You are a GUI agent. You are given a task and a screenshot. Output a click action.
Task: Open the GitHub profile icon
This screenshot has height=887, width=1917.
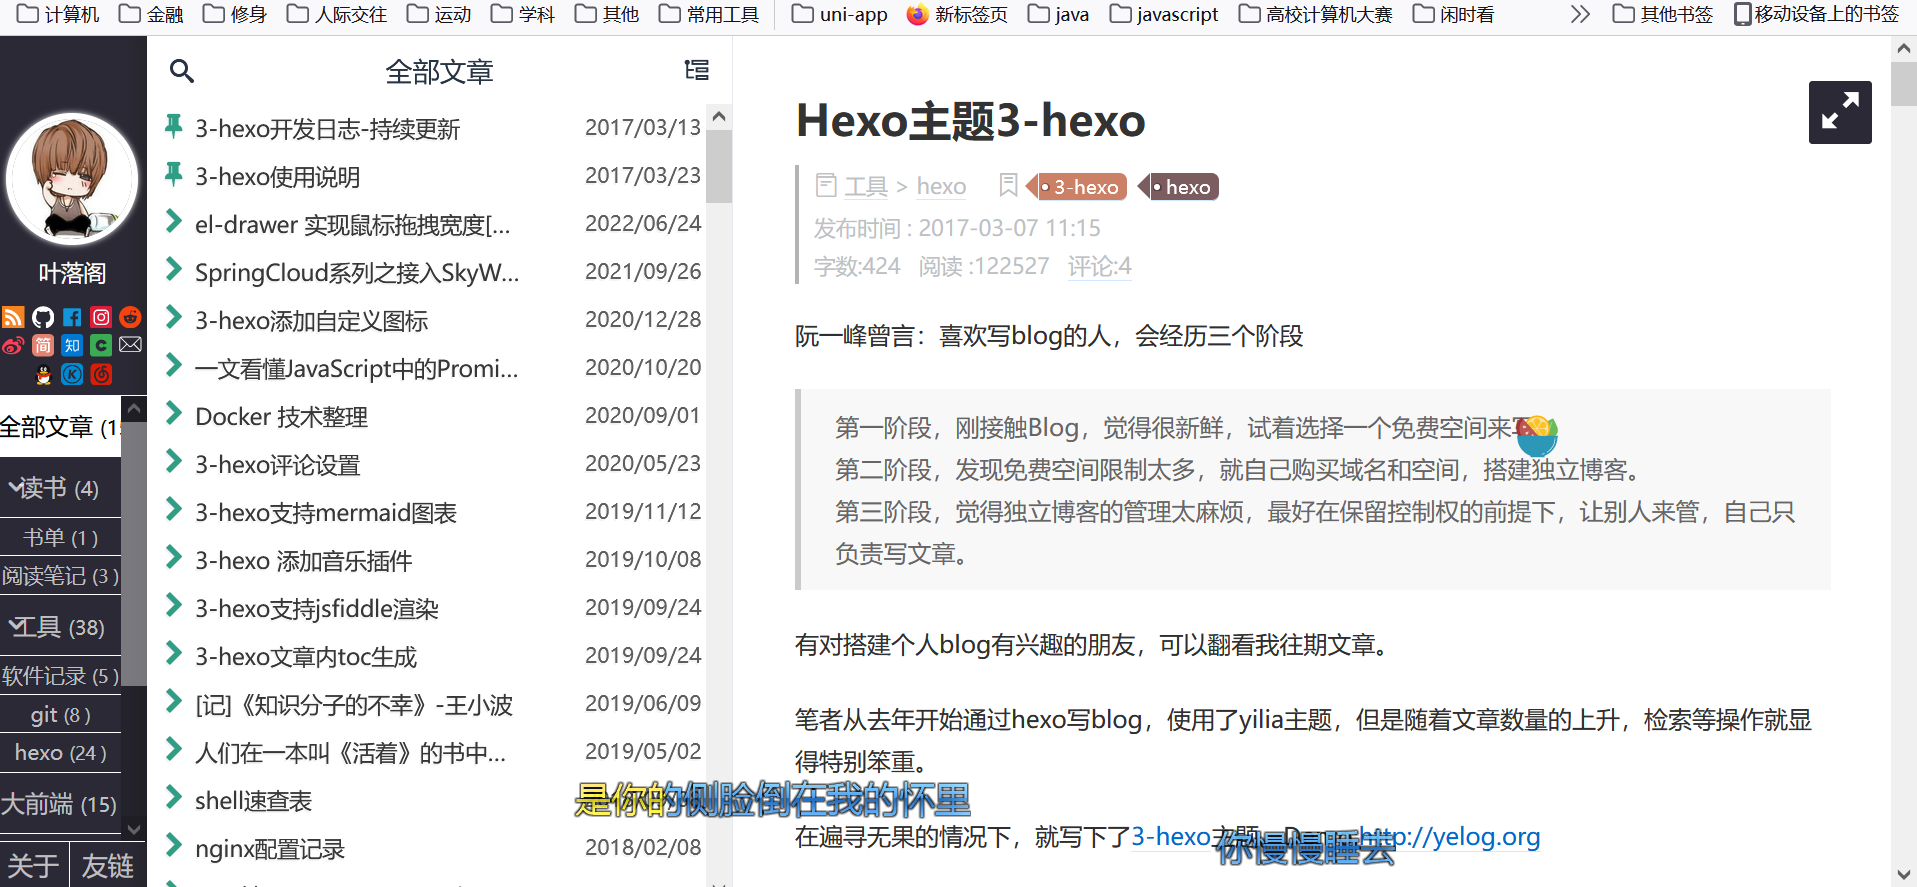pyautogui.click(x=43, y=318)
